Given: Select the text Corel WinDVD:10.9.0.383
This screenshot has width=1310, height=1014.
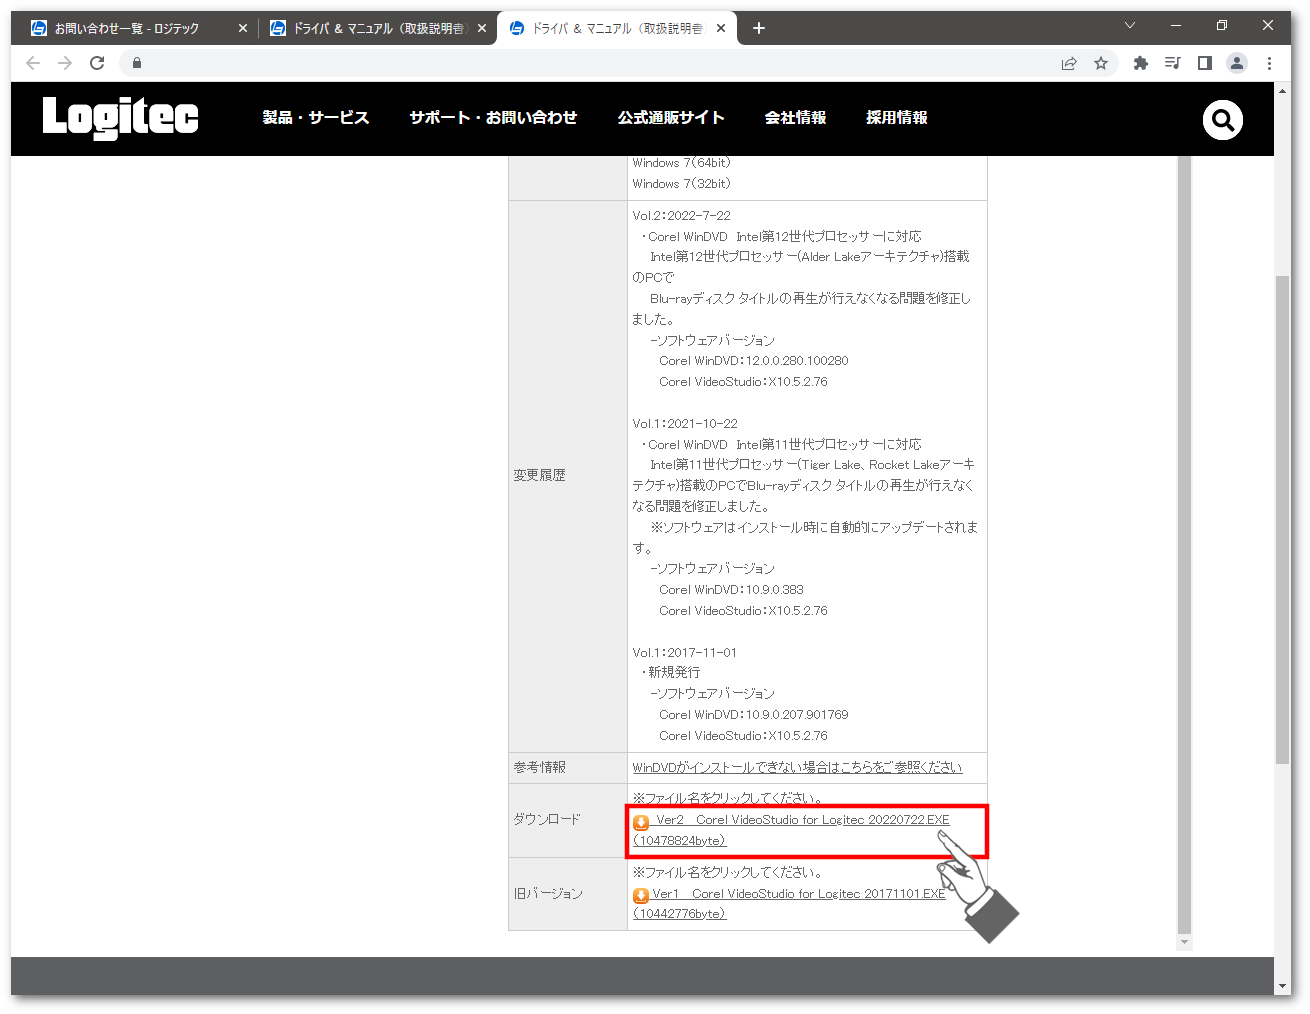Looking at the screenshot, I should coord(731,590).
